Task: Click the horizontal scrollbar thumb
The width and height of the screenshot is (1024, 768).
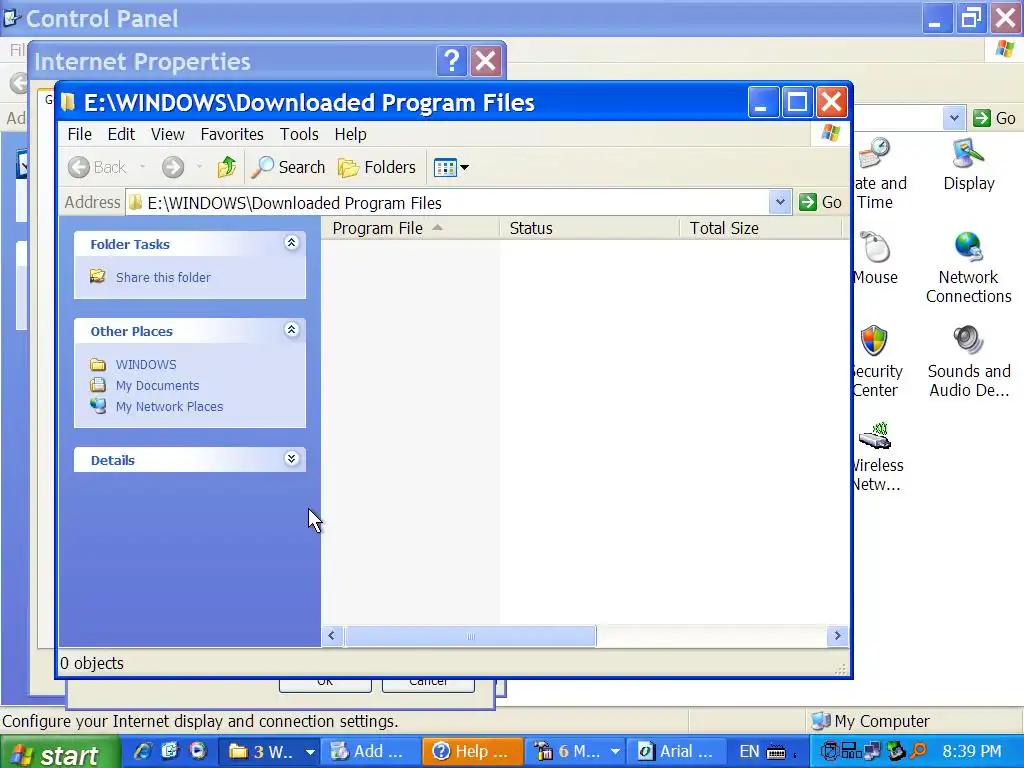Action: [470, 635]
